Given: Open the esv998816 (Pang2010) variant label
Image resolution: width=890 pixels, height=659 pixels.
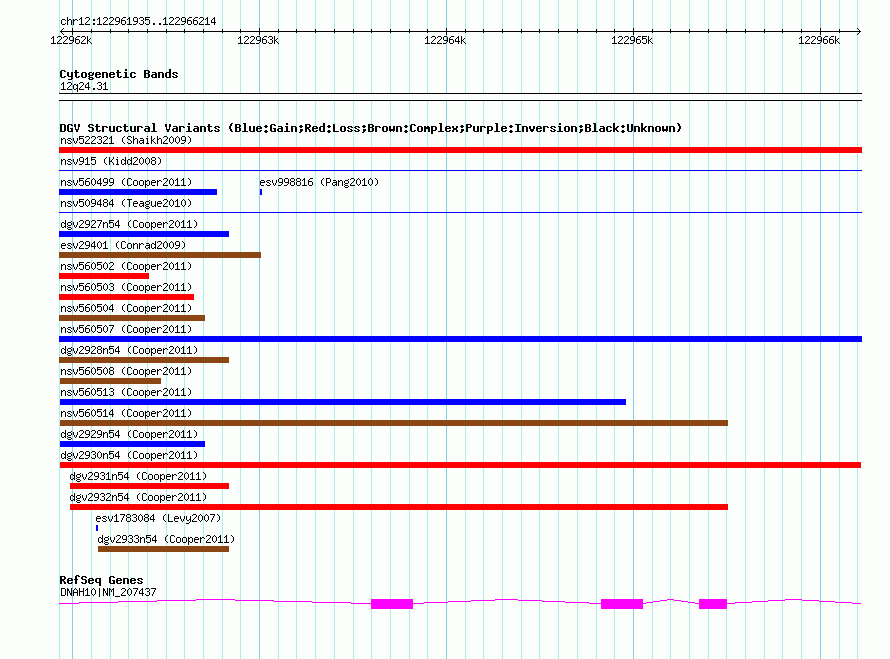Looking at the screenshot, I should tap(319, 182).
